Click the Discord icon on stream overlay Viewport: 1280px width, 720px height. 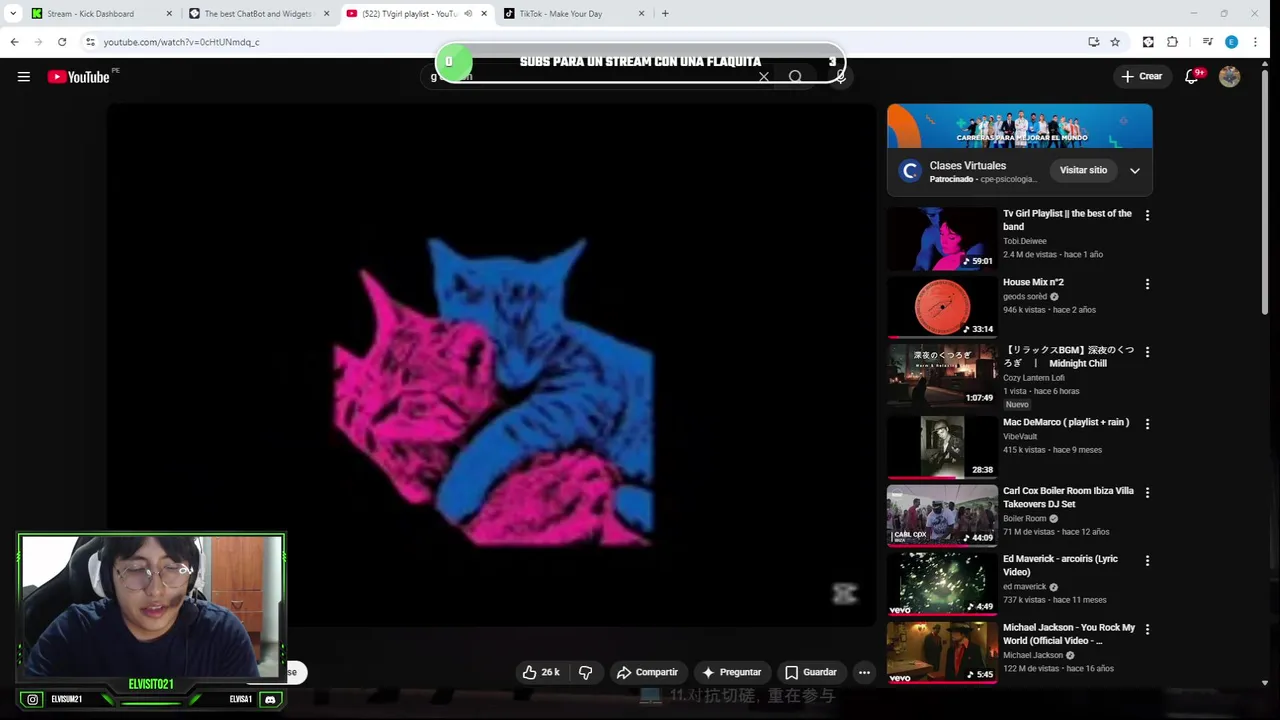point(269,700)
